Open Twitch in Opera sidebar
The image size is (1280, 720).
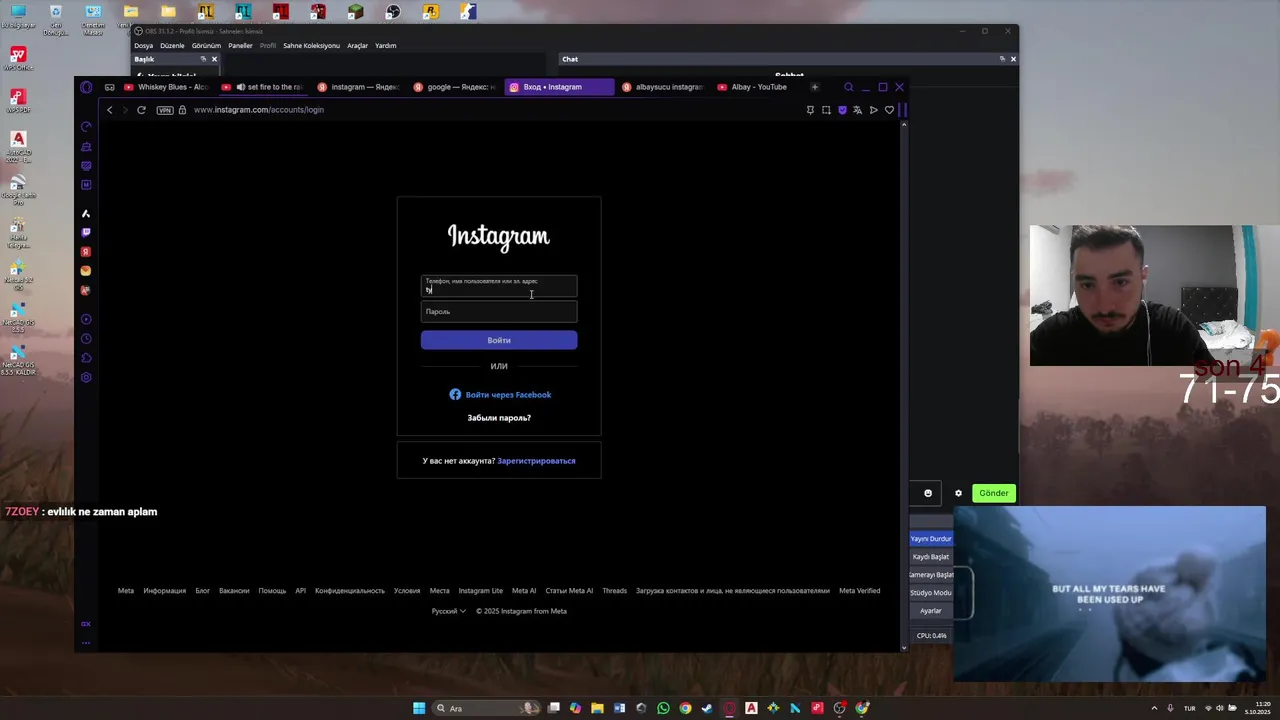86,232
